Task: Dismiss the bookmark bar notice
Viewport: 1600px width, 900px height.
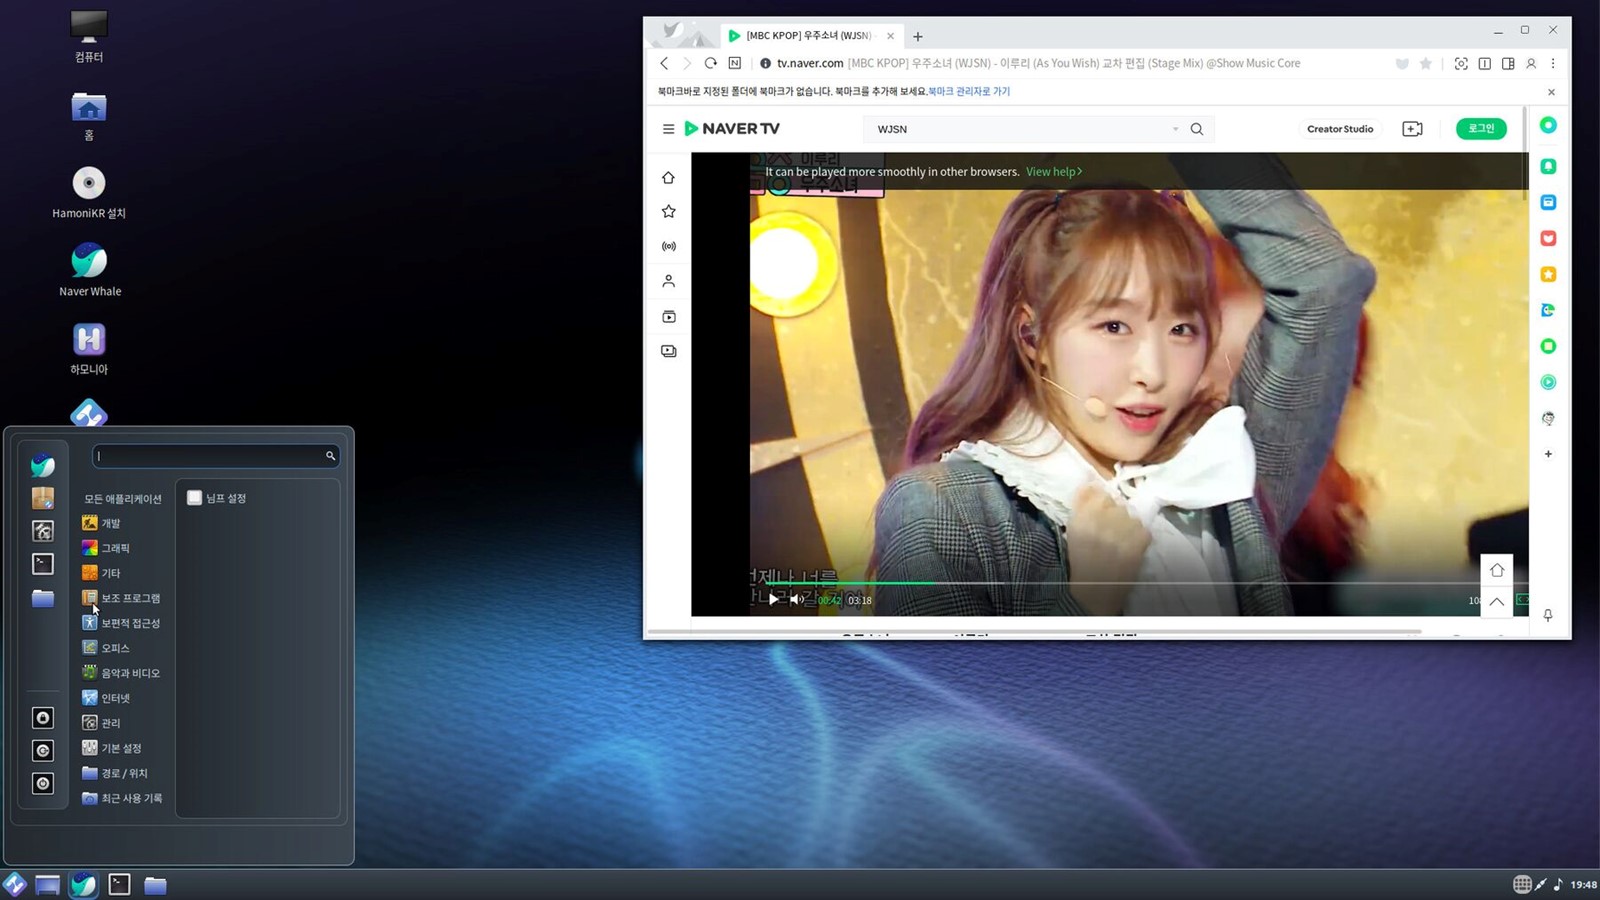Action: coord(1551,92)
